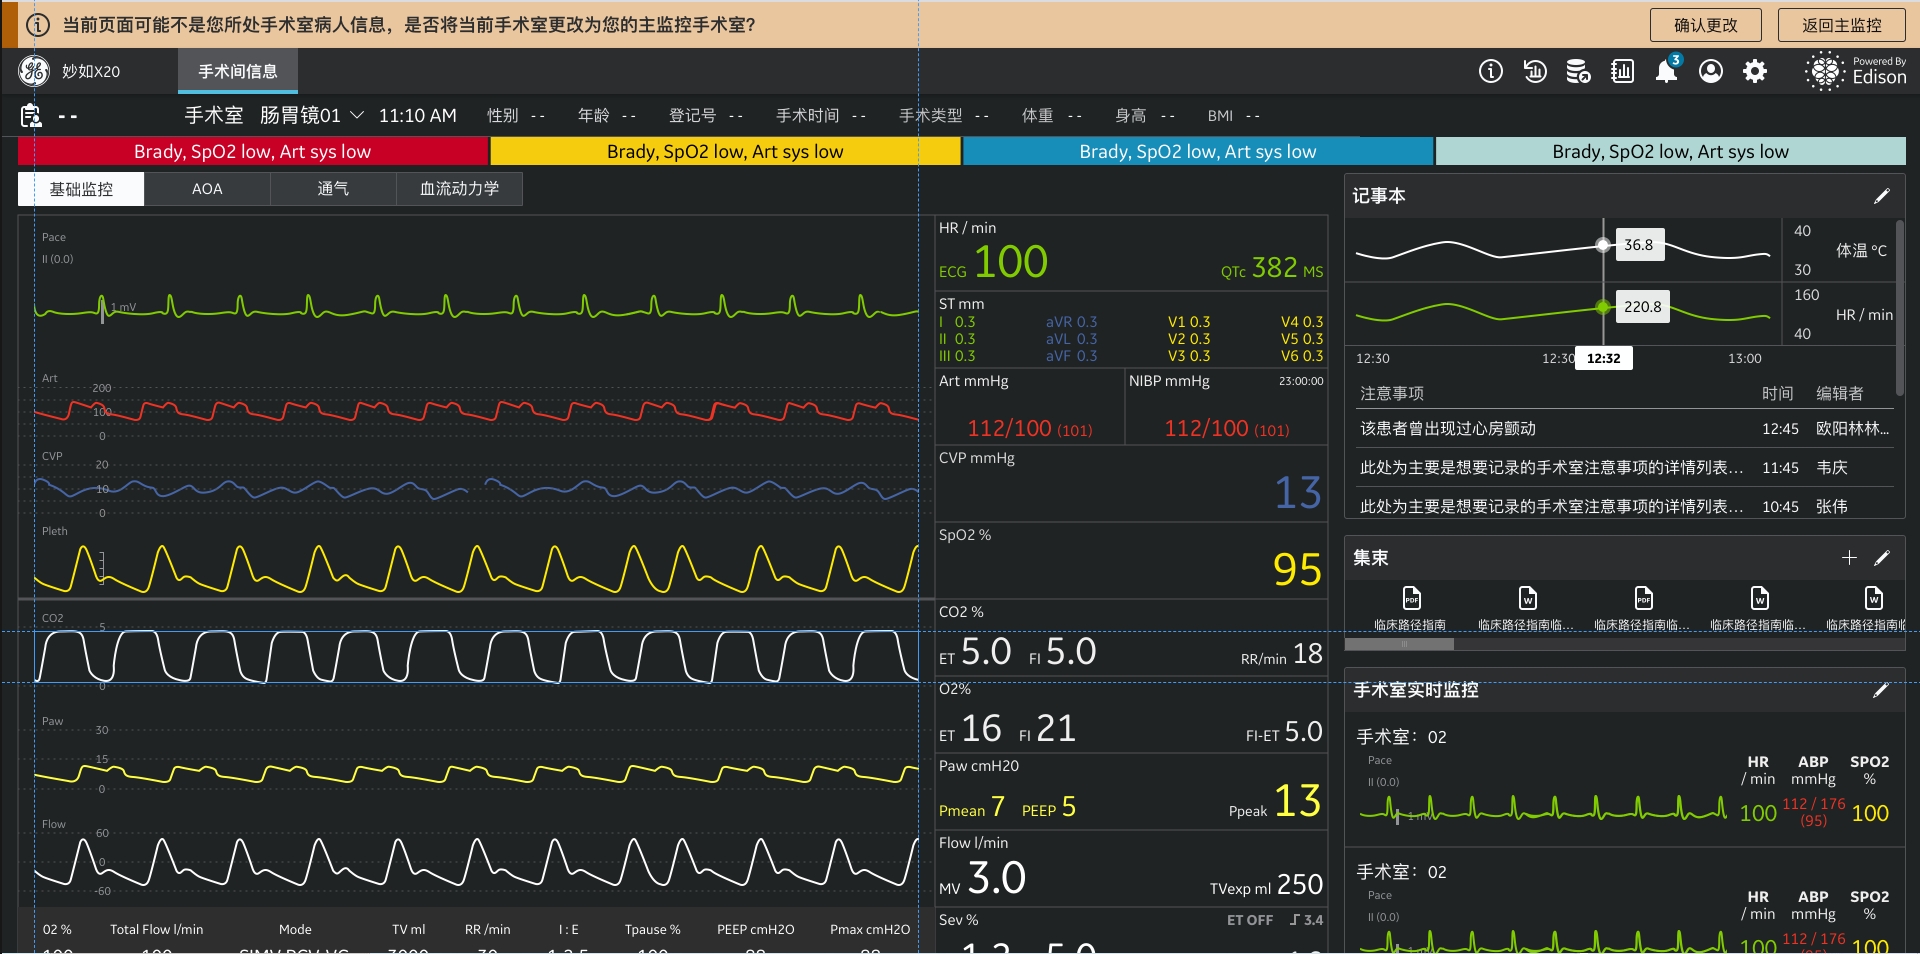Click the light teal Brady alarm banner

coord(1670,151)
